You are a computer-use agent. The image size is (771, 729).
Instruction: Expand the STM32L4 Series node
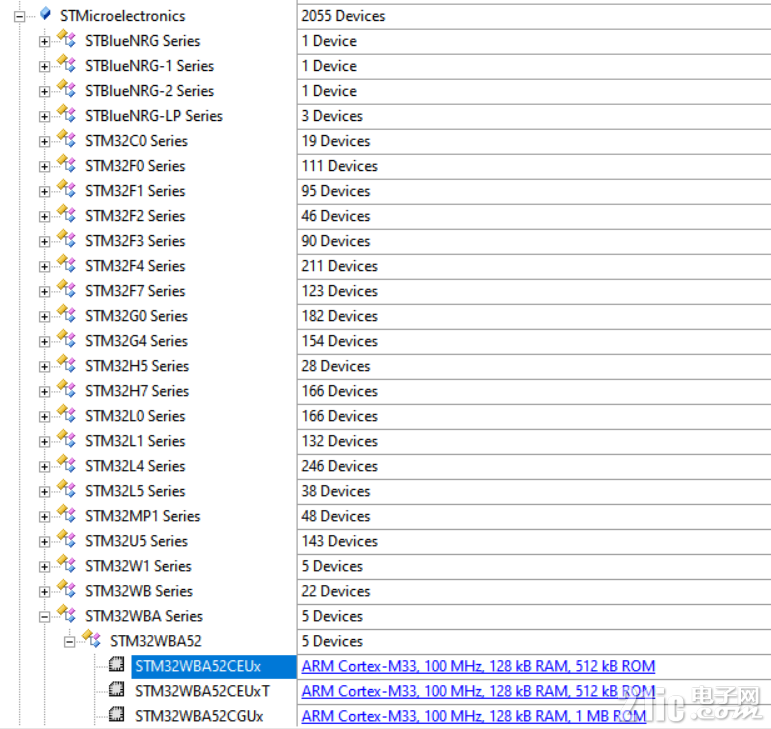[x=44, y=467]
